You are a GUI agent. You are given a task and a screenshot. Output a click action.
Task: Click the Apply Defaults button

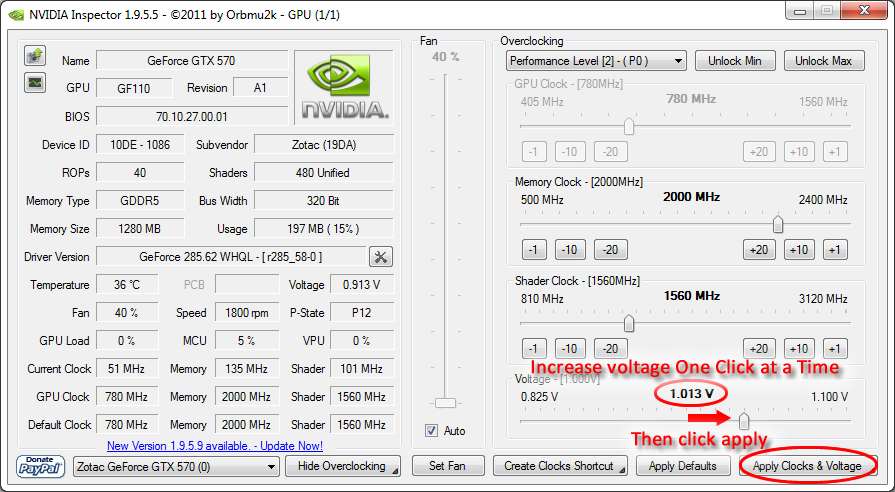[x=682, y=466]
